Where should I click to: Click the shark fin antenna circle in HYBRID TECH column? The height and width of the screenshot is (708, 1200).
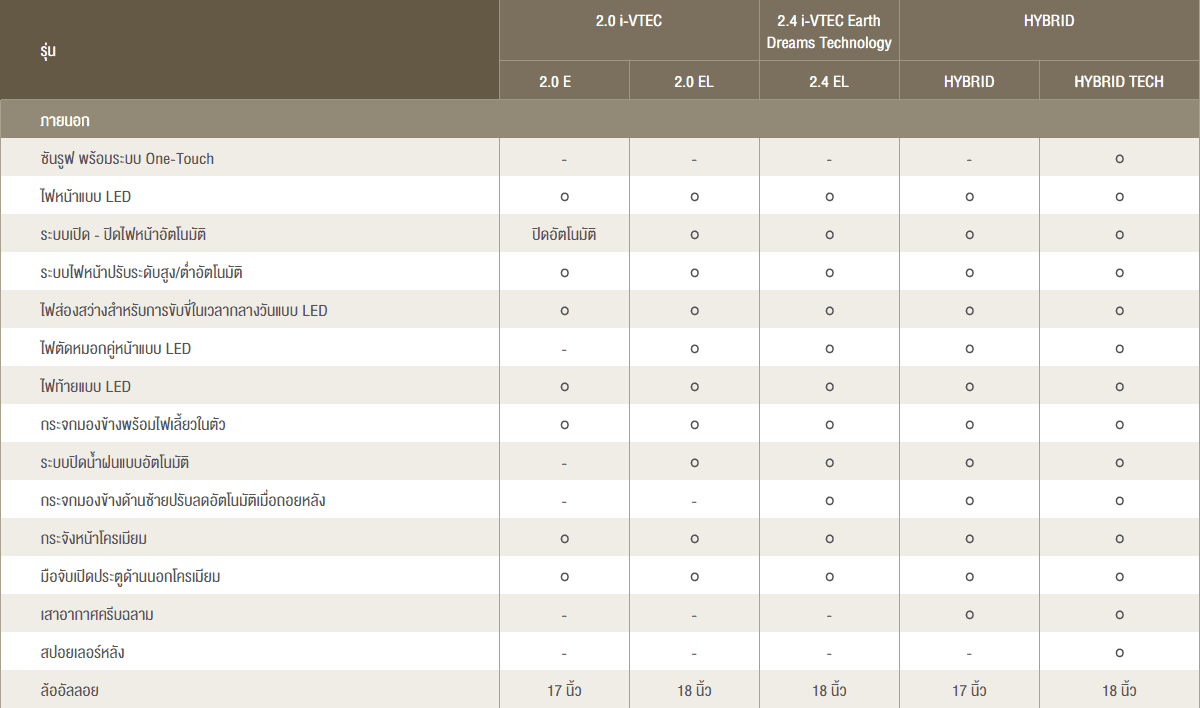pyautogui.click(x=1119, y=615)
